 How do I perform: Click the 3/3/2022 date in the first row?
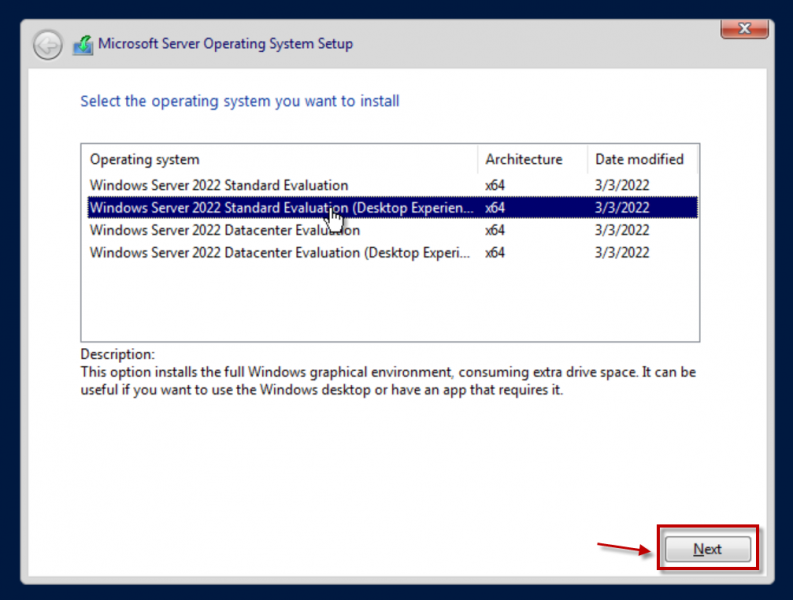pos(622,185)
